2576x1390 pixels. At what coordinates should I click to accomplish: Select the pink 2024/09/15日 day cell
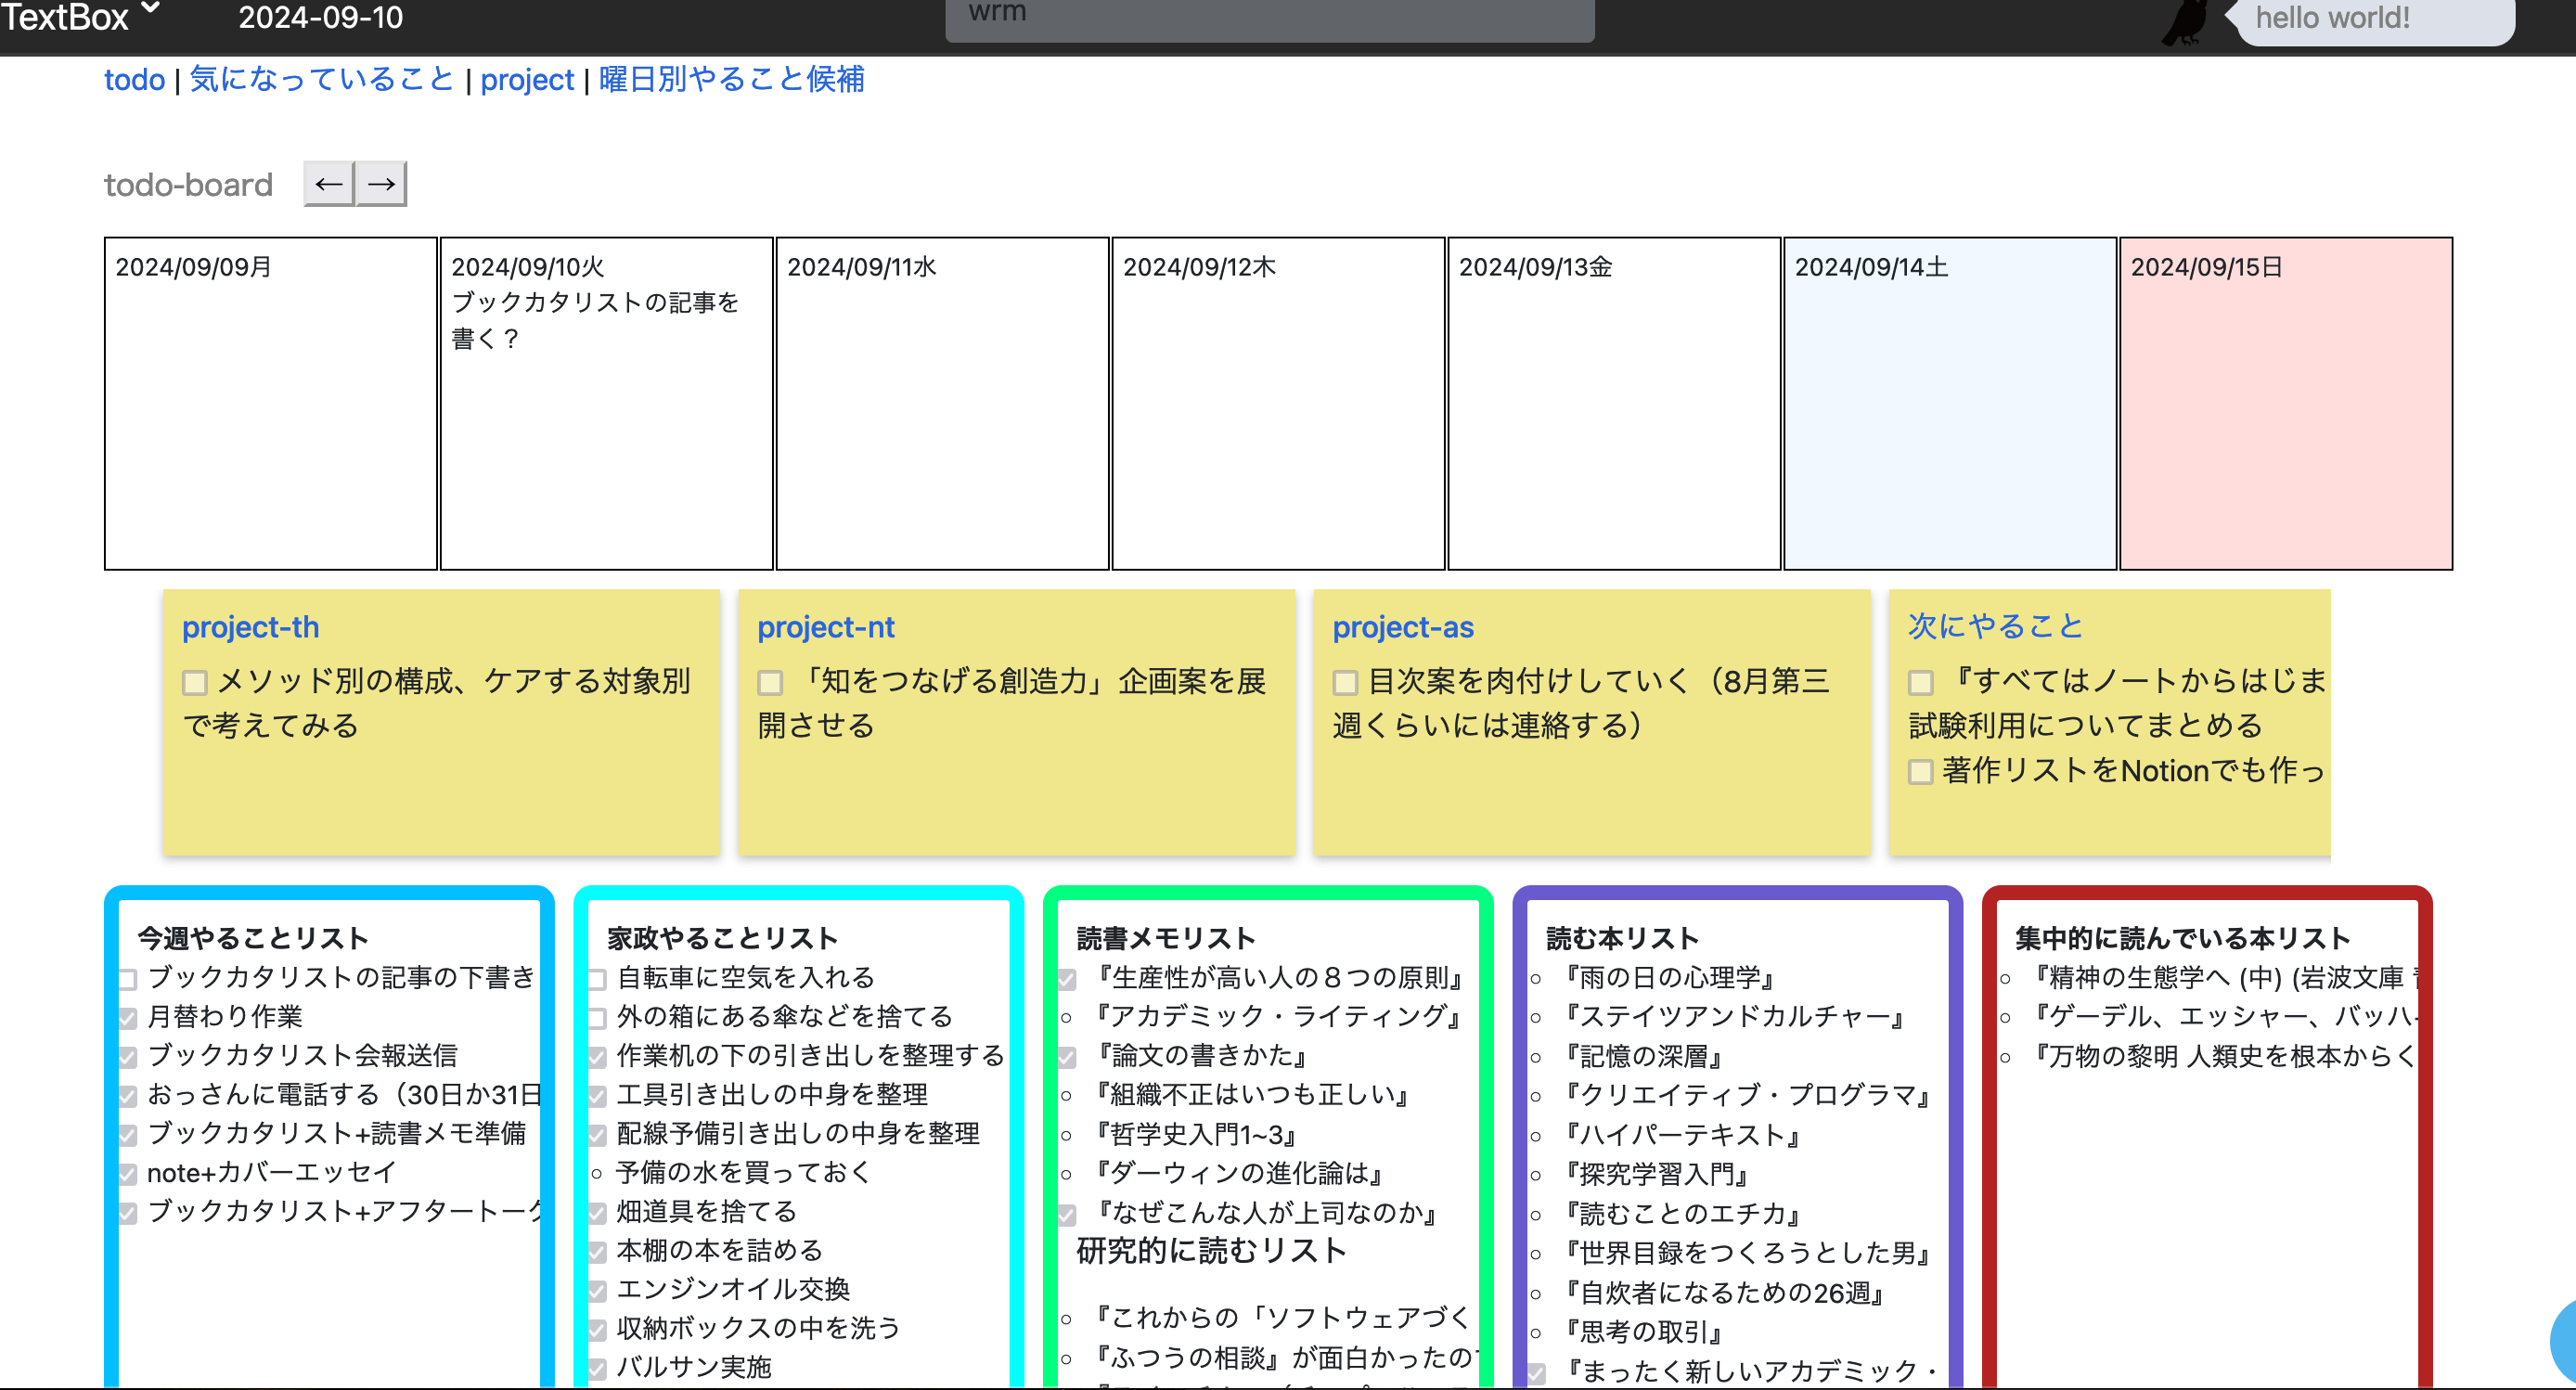tap(2287, 403)
